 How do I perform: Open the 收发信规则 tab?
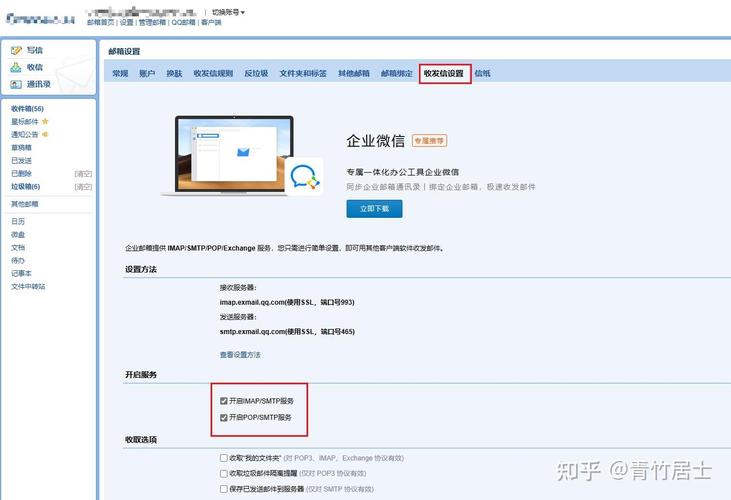(213, 73)
